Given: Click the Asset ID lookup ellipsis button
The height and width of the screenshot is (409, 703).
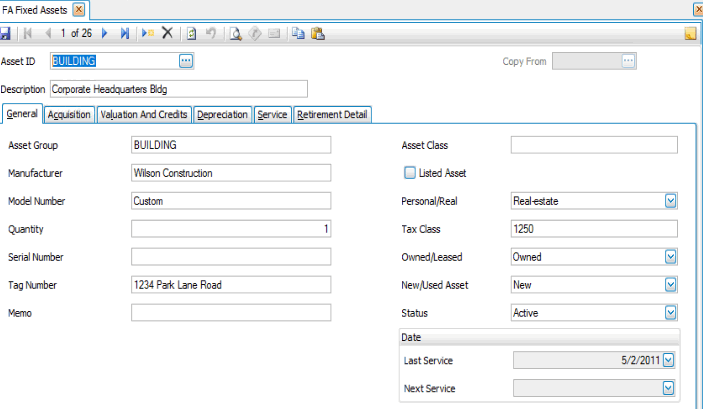Looking at the screenshot, I should tap(185, 61).
